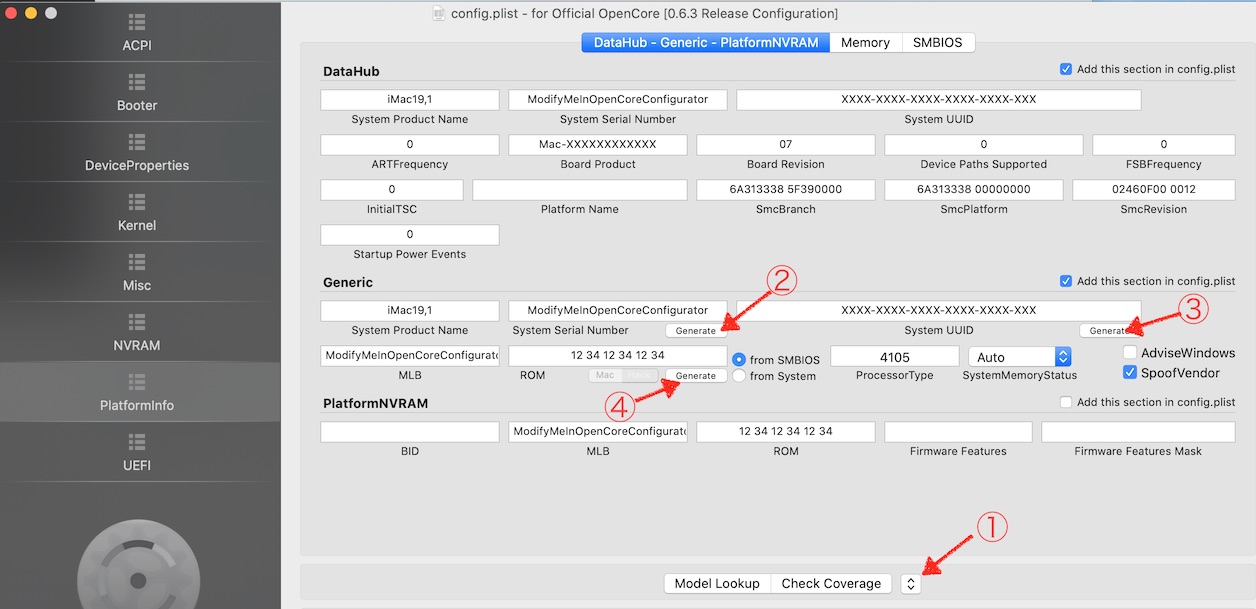Select the Hack segment under ROM
The height and width of the screenshot is (609, 1256).
tap(640, 376)
